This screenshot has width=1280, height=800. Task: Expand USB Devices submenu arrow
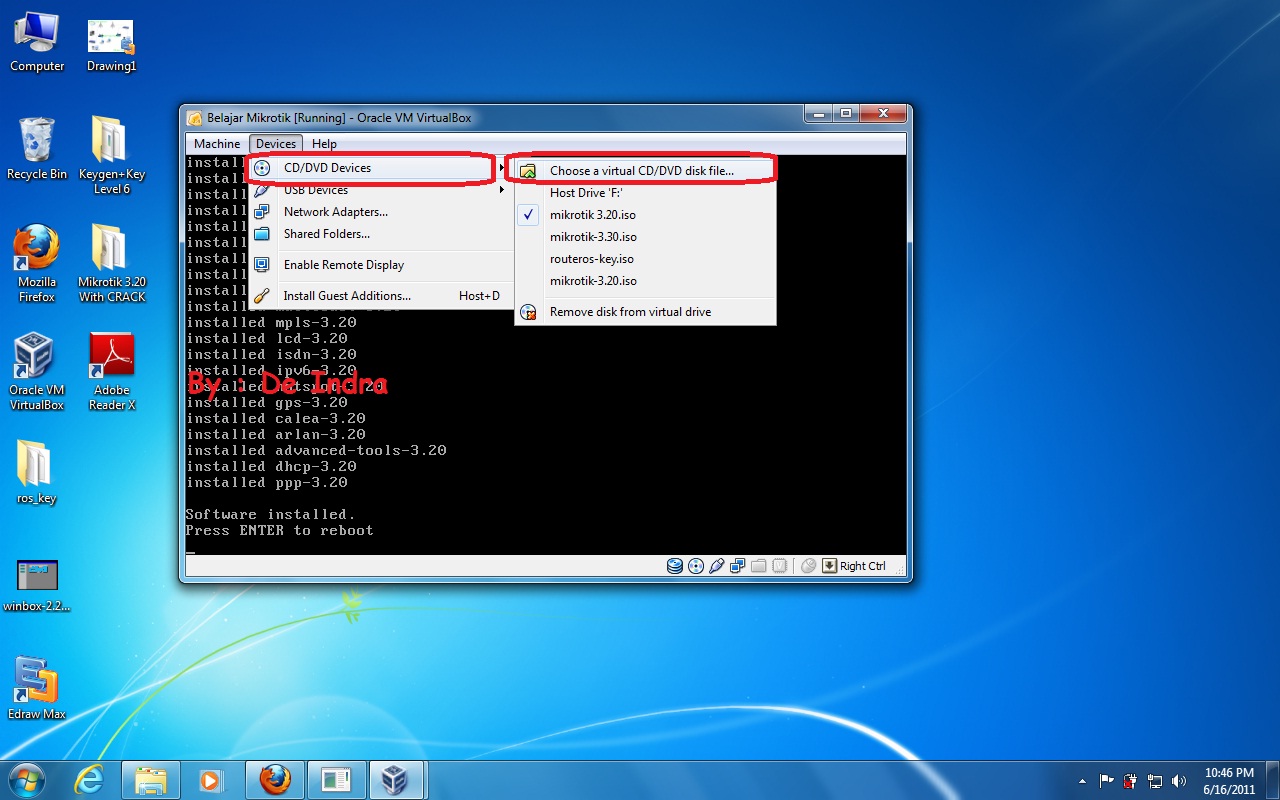(x=502, y=190)
